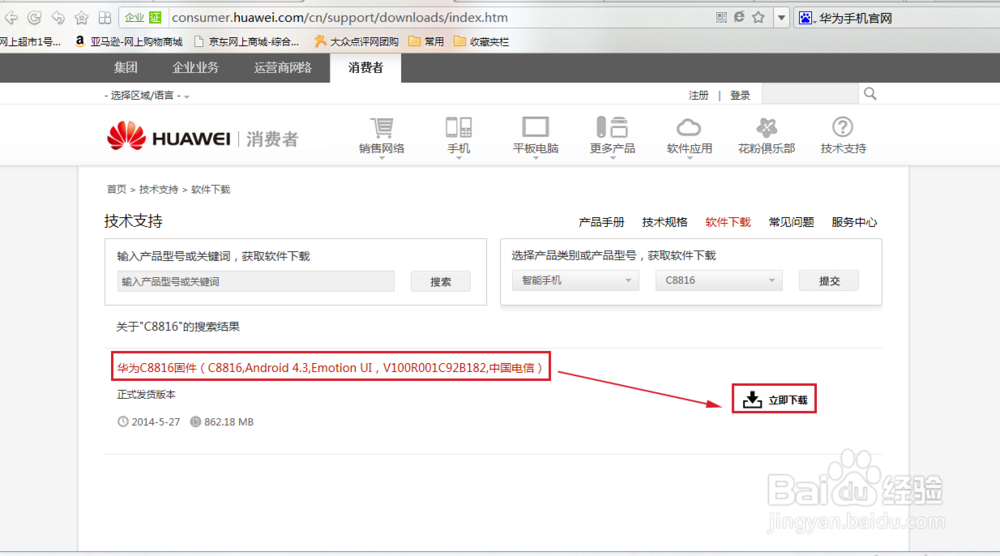Select the 消费者 tab
Viewport: 1000px width, 556px height.
click(365, 68)
